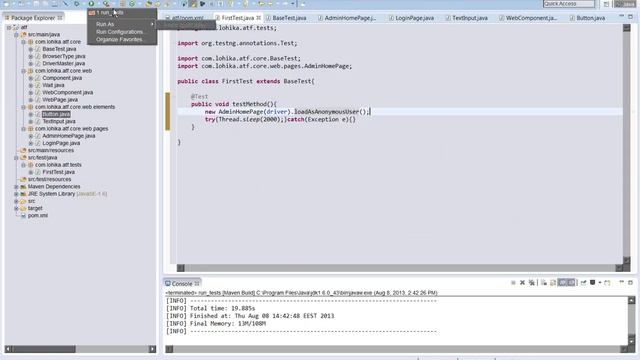Click editor vertical scrollbar down arrow

point(627,260)
